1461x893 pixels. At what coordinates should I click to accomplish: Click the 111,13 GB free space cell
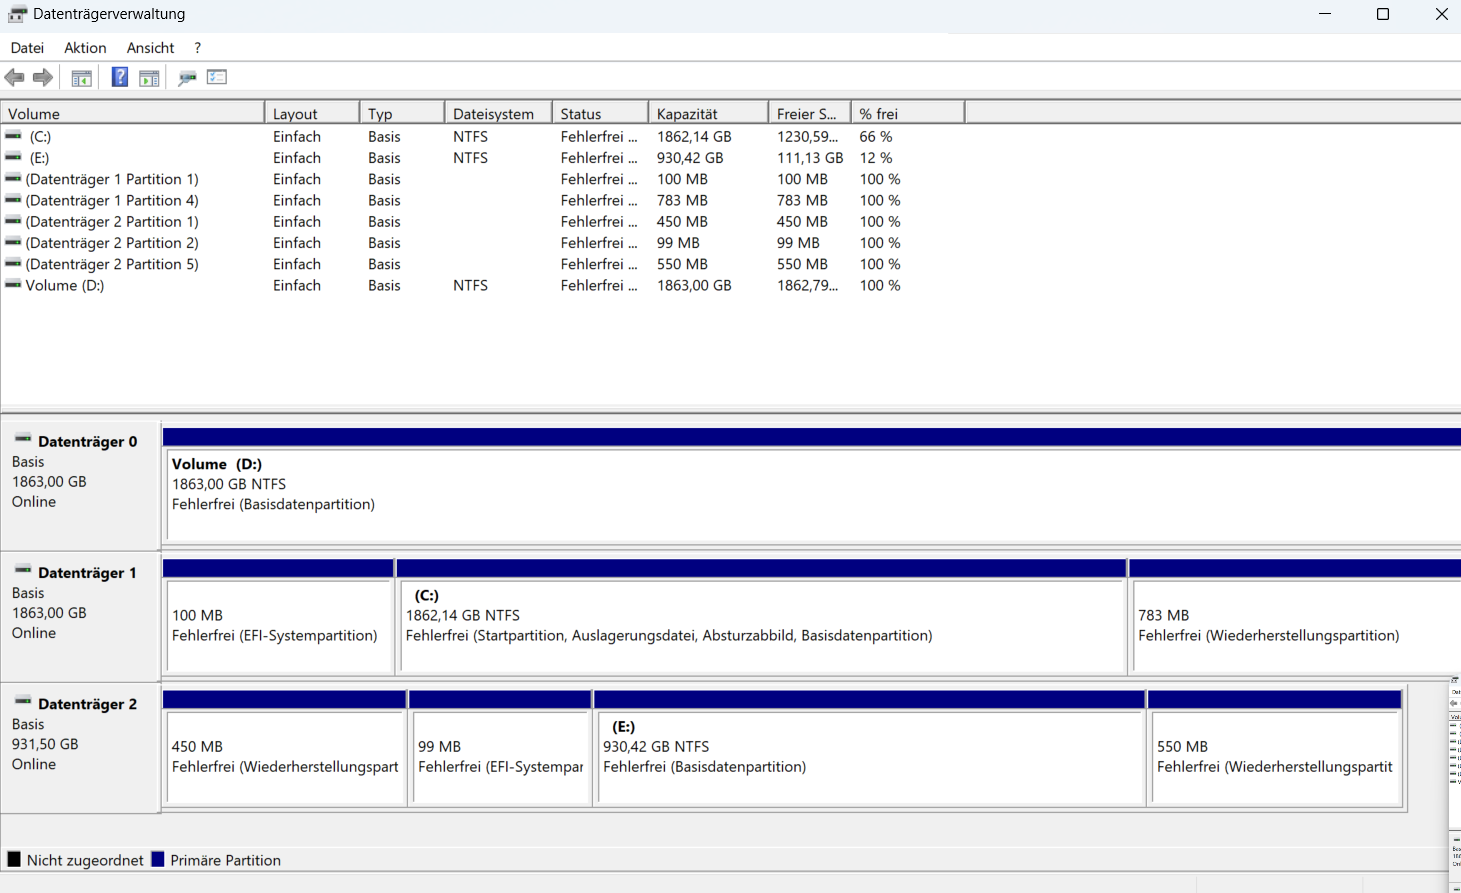pos(810,157)
